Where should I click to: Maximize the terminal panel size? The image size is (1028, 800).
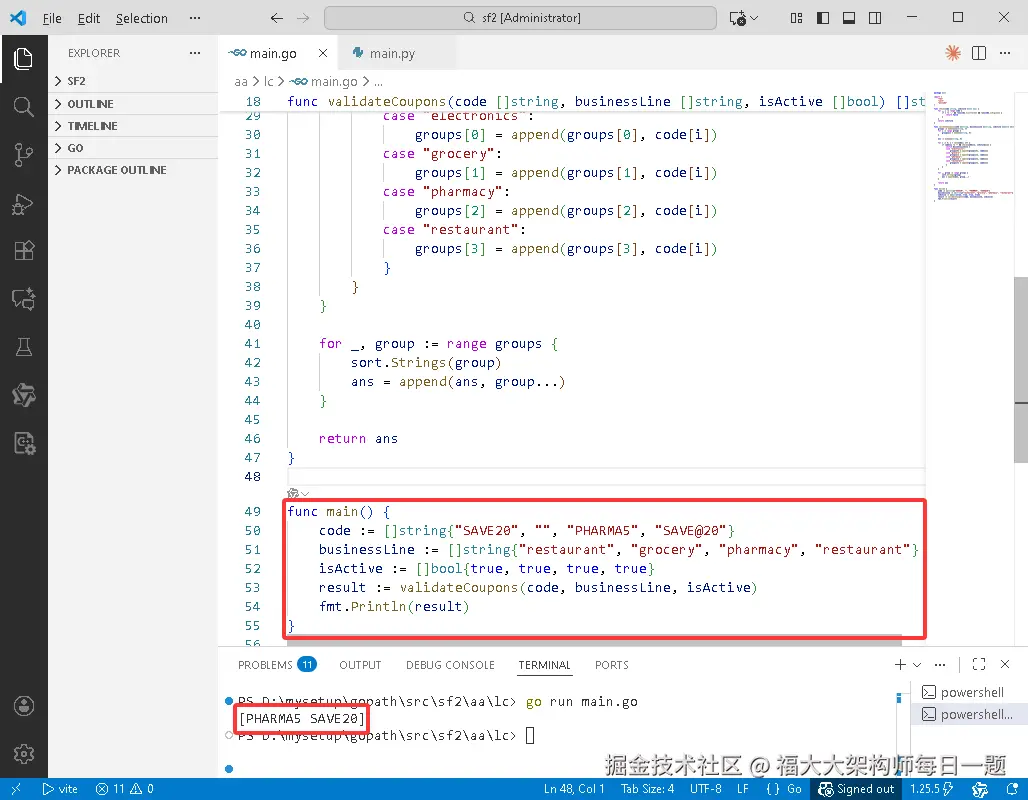click(x=979, y=664)
